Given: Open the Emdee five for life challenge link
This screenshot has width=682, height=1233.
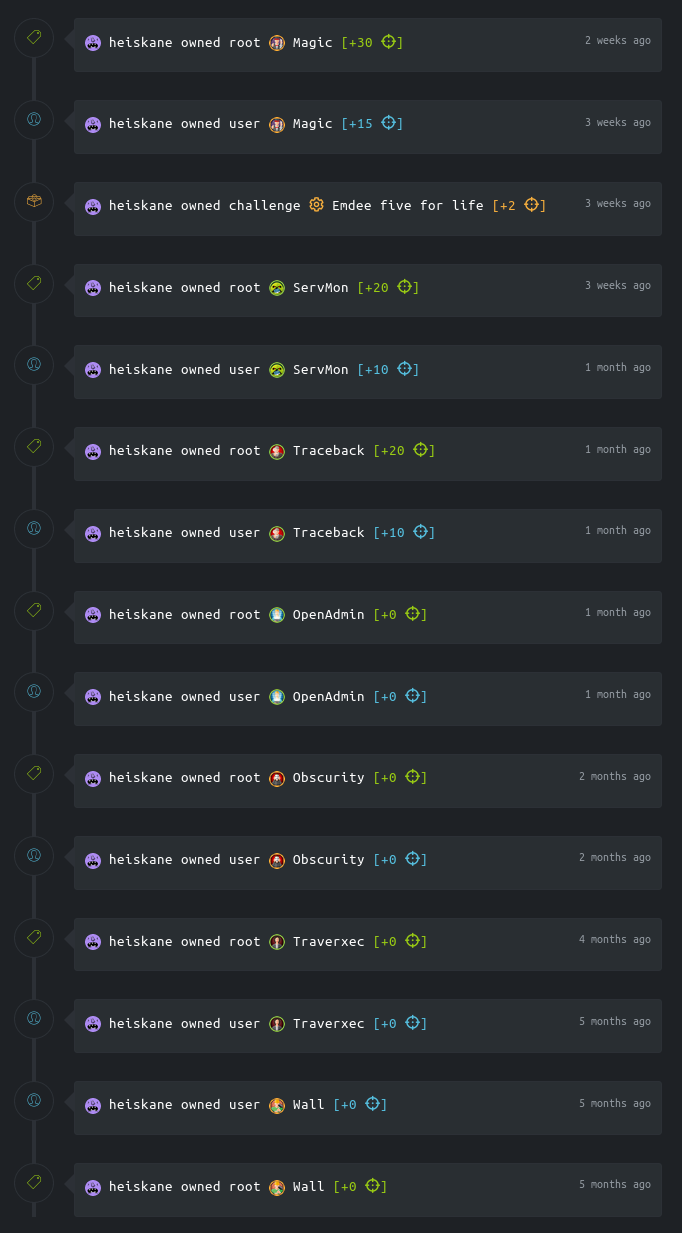Looking at the screenshot, I should (408, 206).
